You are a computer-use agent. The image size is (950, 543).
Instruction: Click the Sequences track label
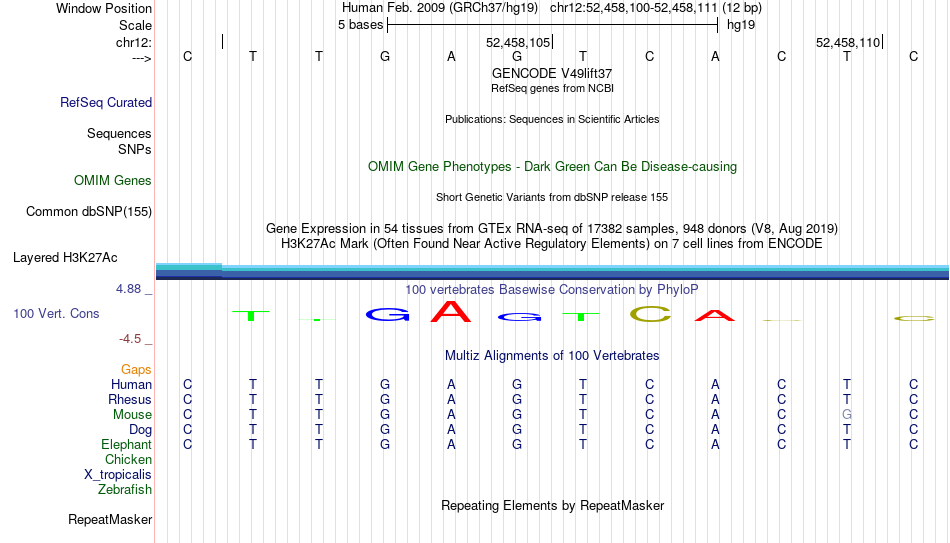pos(119,133)
